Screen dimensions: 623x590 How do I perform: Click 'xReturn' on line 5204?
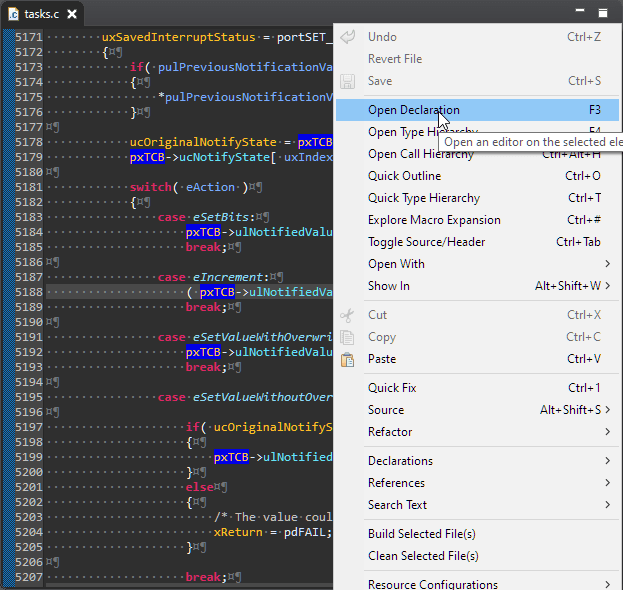click(x=238, y=532)
